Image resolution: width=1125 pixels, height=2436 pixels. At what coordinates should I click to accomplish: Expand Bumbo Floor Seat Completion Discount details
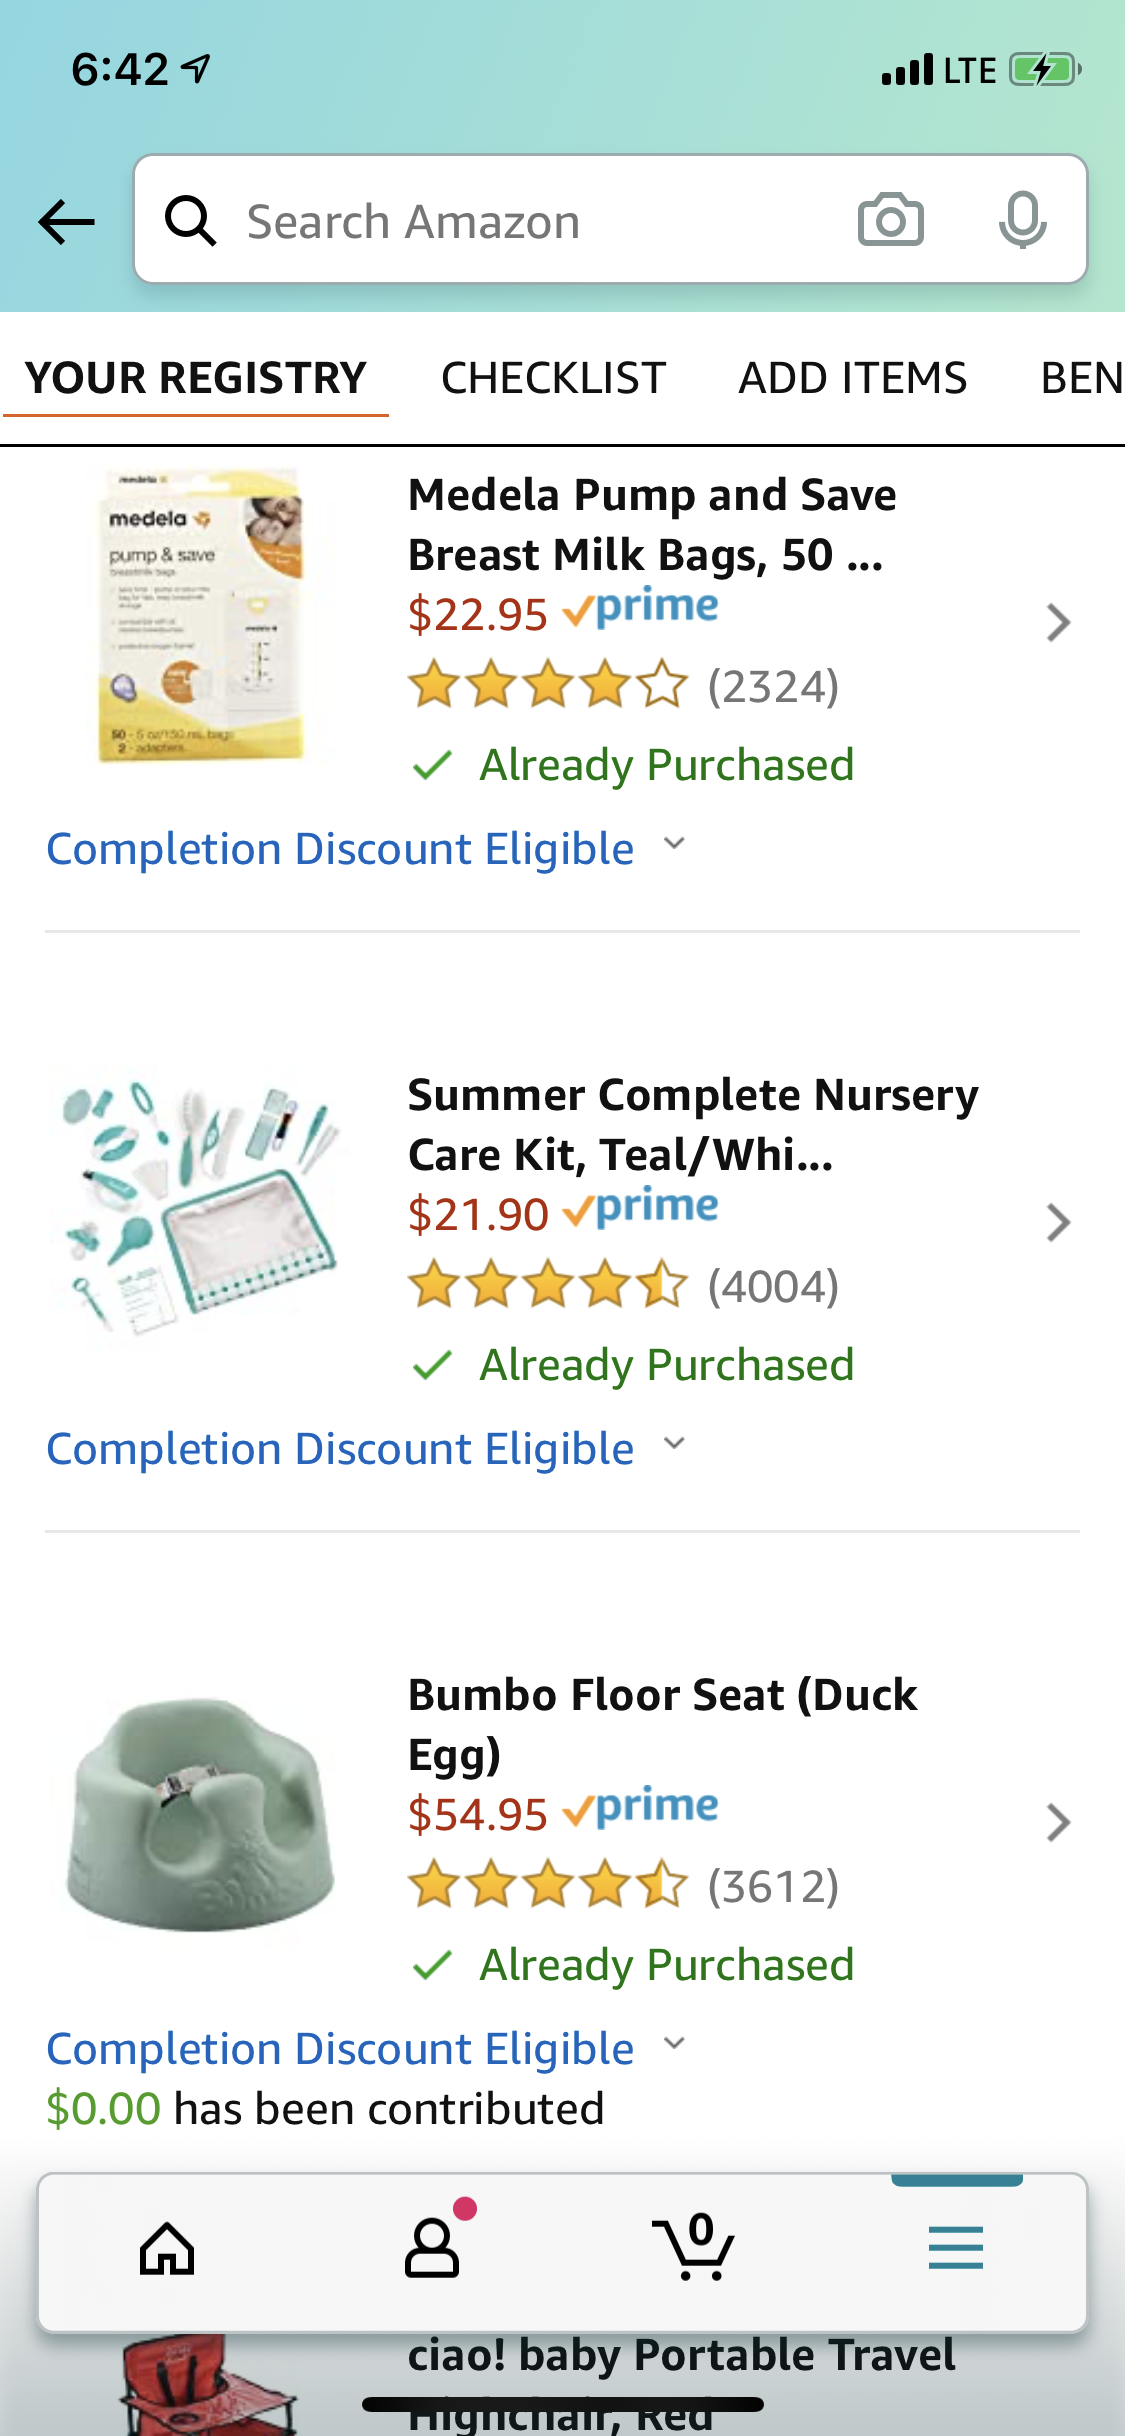tap(367, 2049)
